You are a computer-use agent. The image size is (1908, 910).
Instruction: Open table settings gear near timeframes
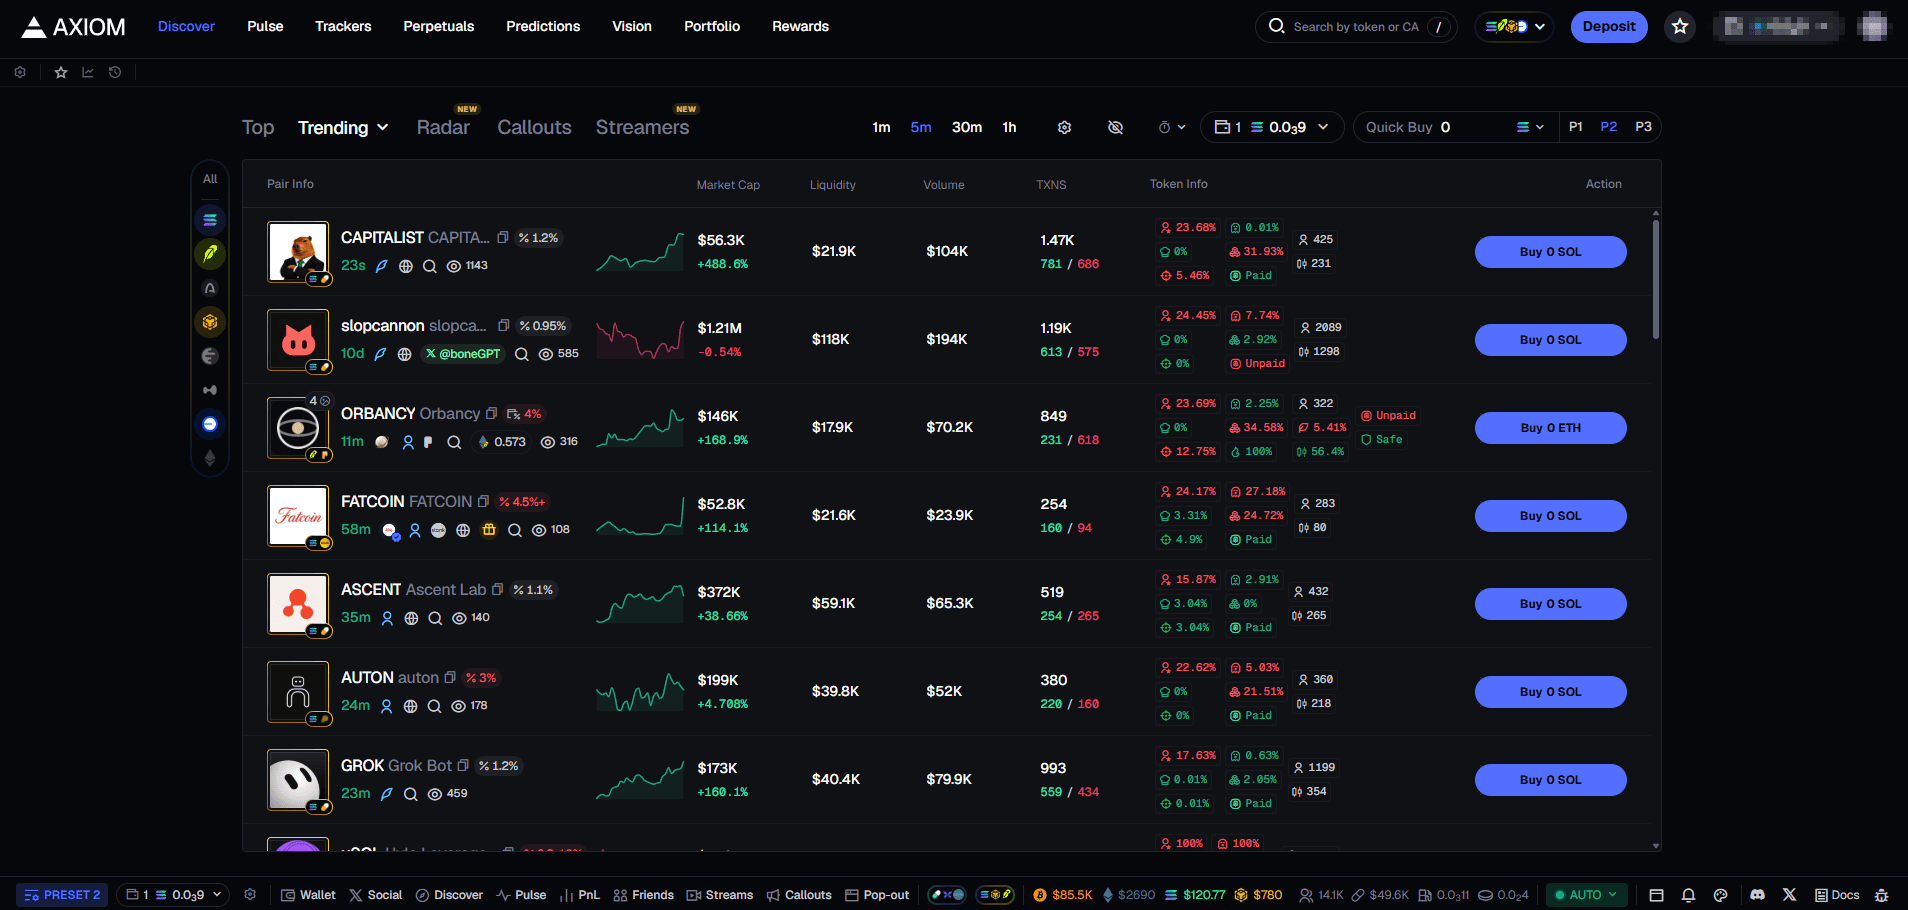(1064, 127)
